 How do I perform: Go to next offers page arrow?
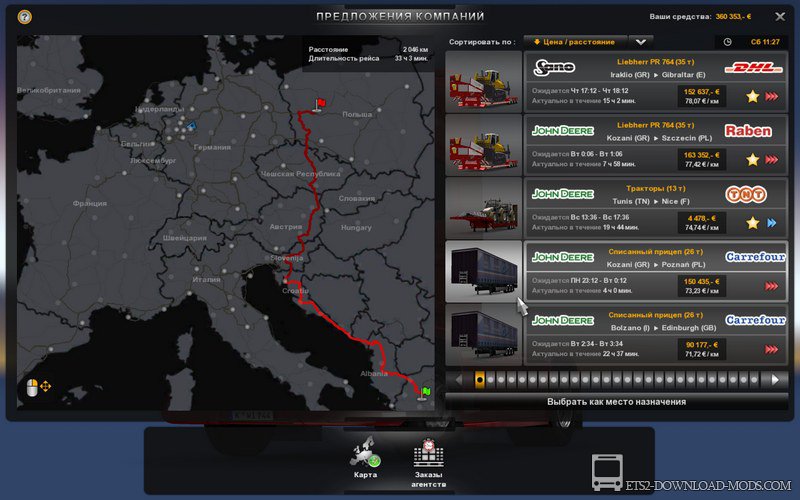pyautogui.click(x=775, y=380)
